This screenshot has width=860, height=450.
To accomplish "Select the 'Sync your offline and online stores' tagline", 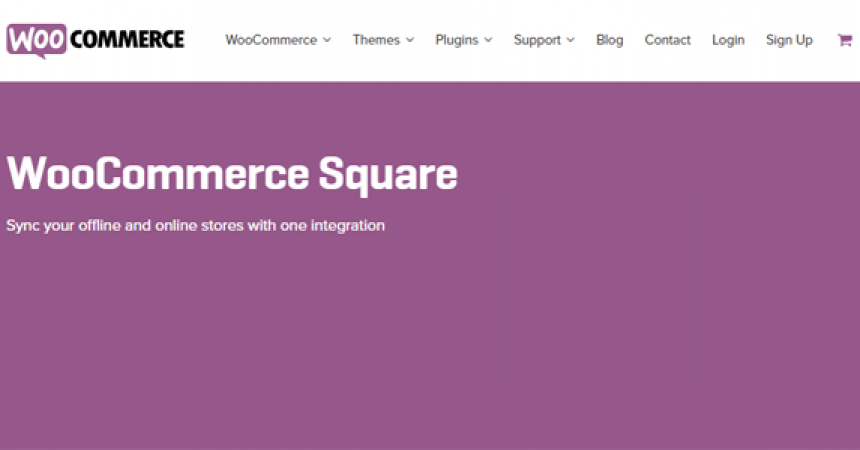I will (195, 226).
